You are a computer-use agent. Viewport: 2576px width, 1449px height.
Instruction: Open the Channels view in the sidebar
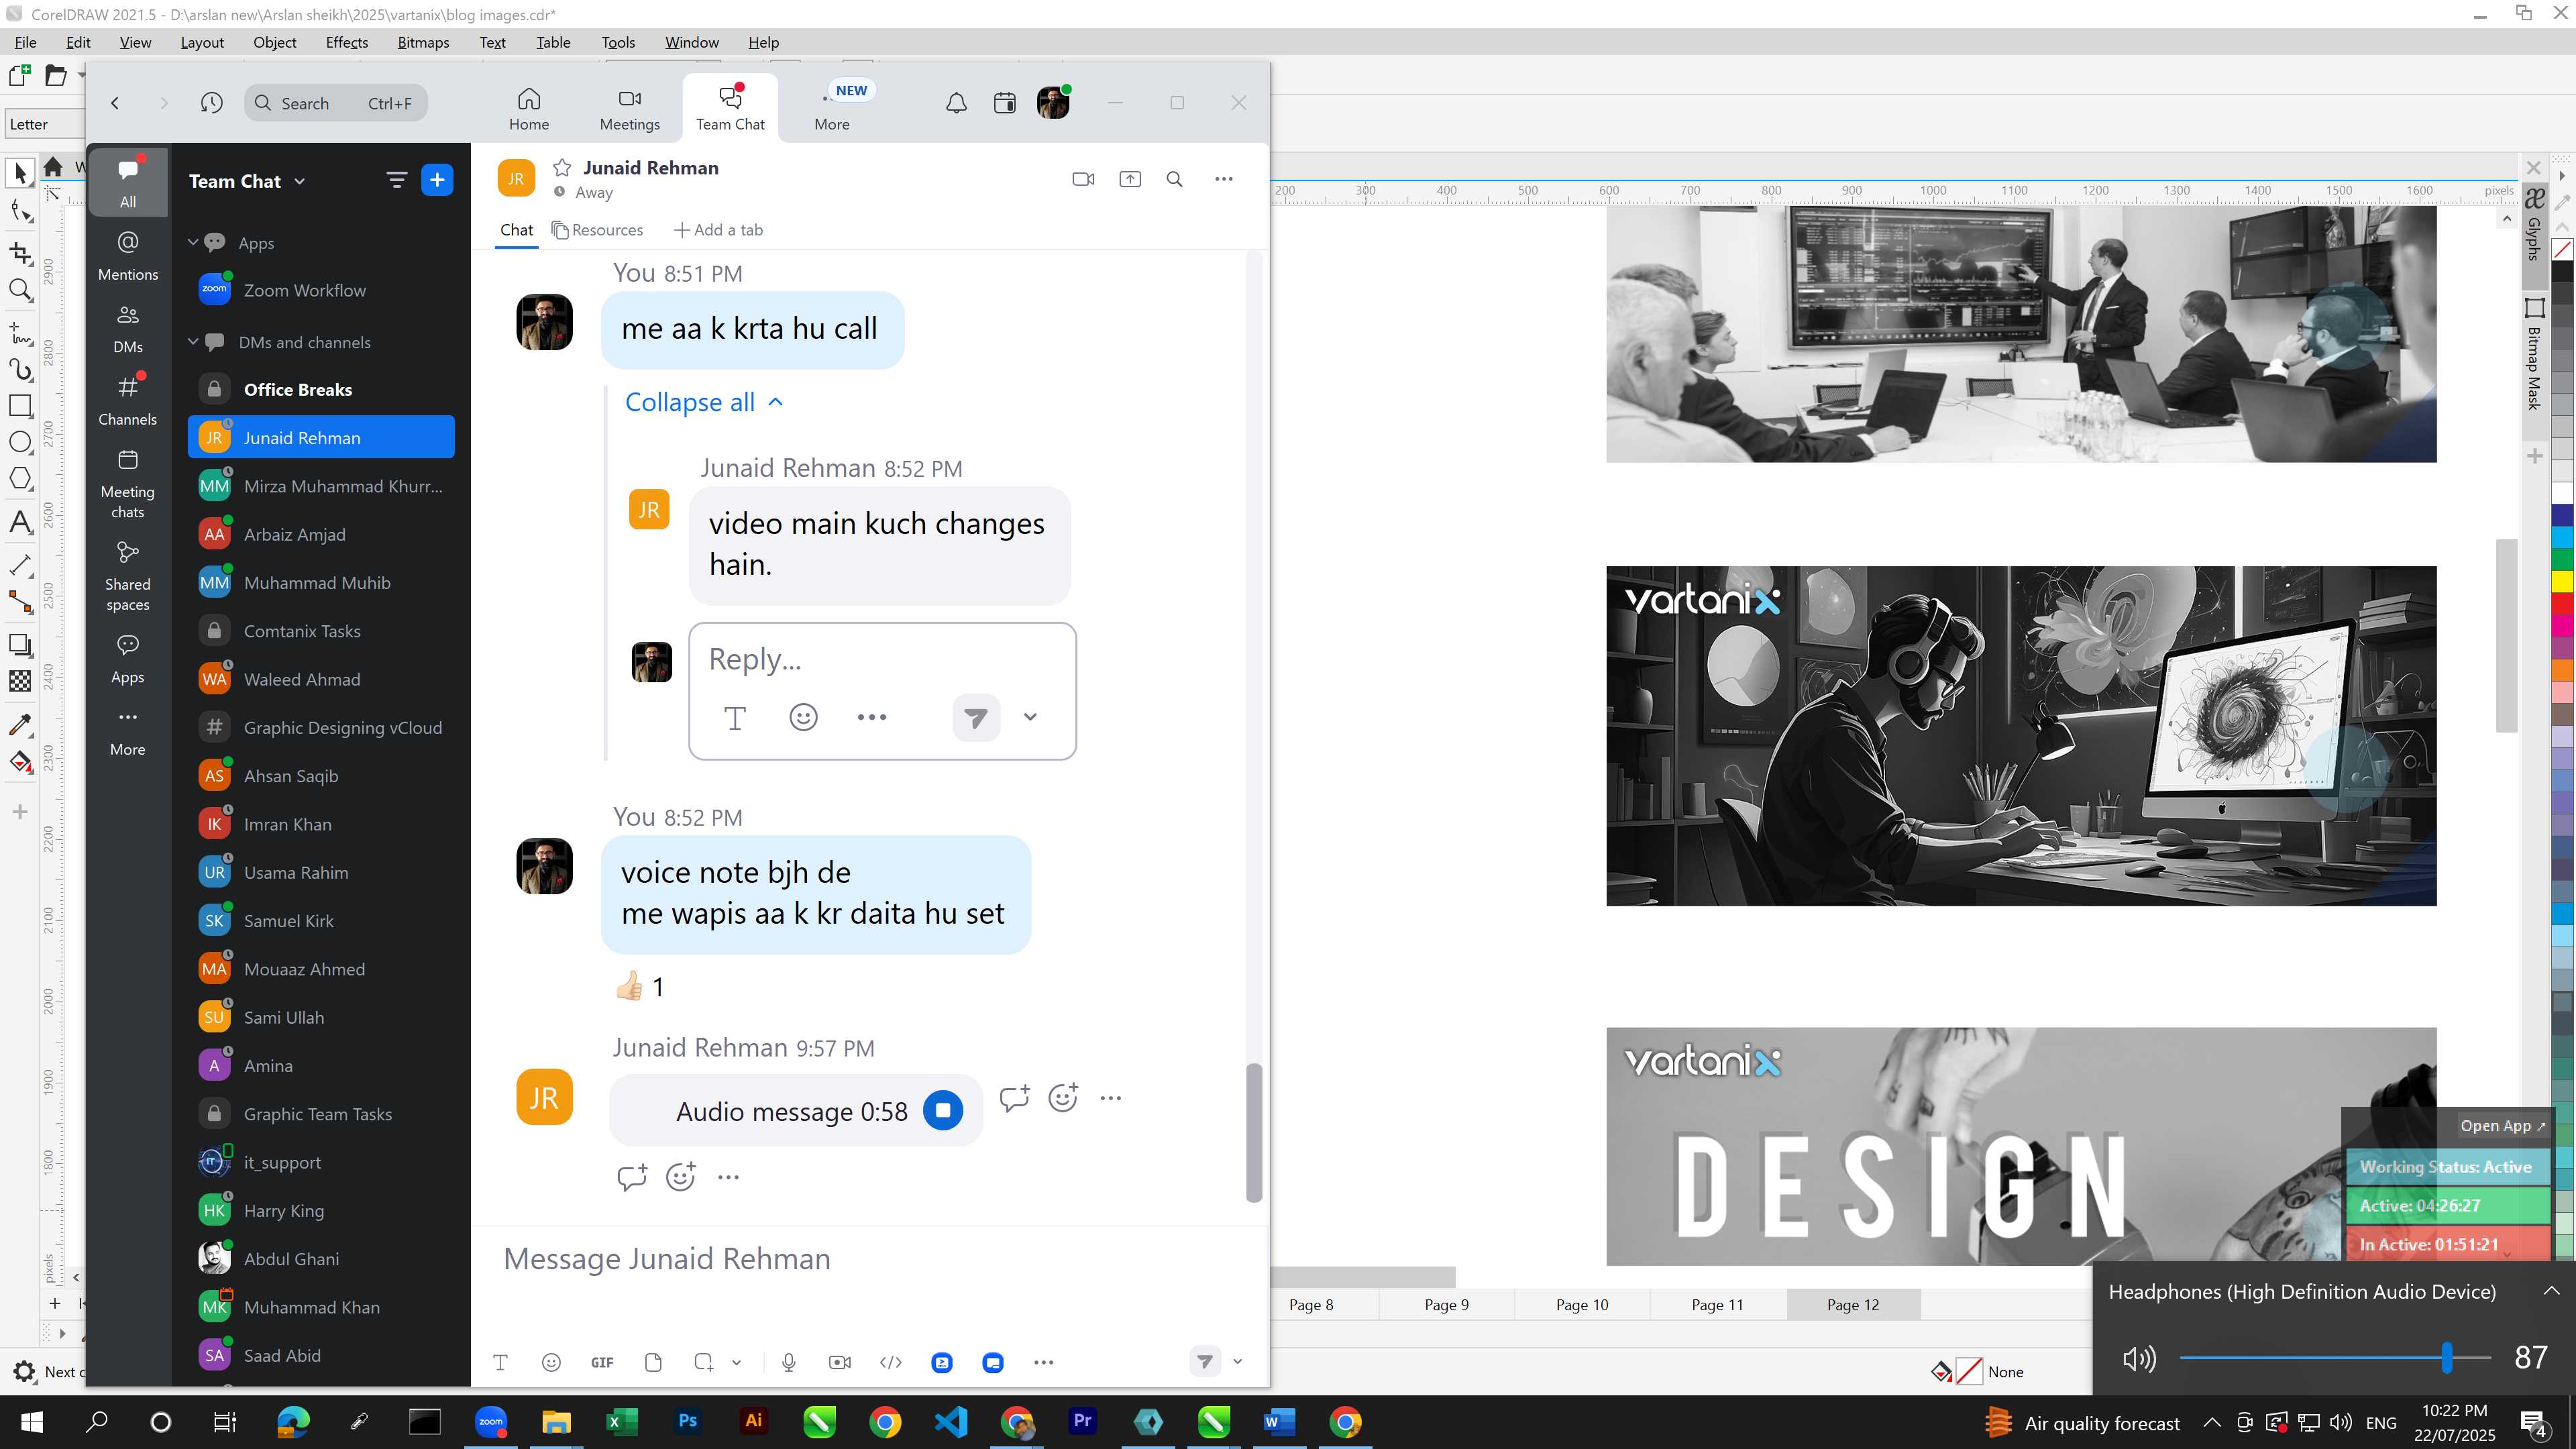click(128, 400)
